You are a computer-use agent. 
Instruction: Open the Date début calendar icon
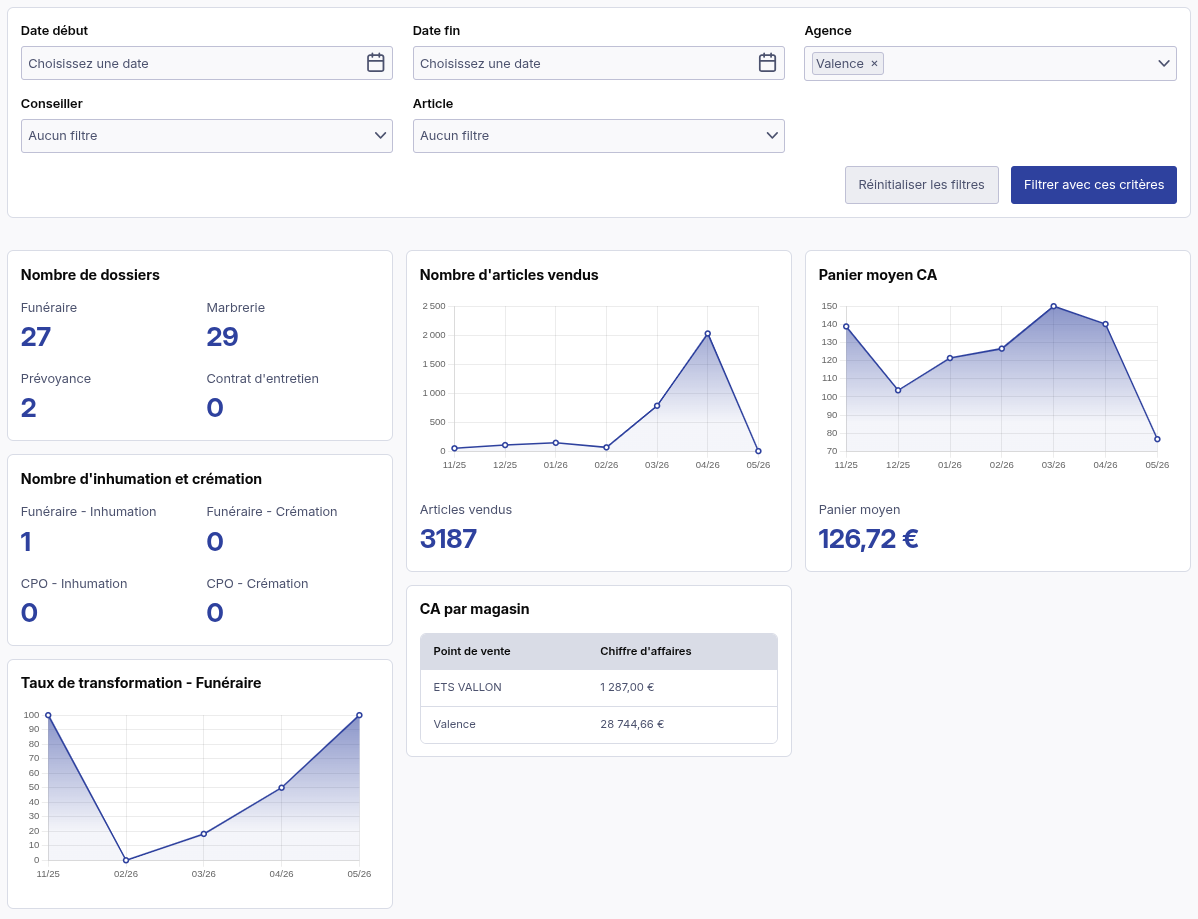click(x=375, y=63)
